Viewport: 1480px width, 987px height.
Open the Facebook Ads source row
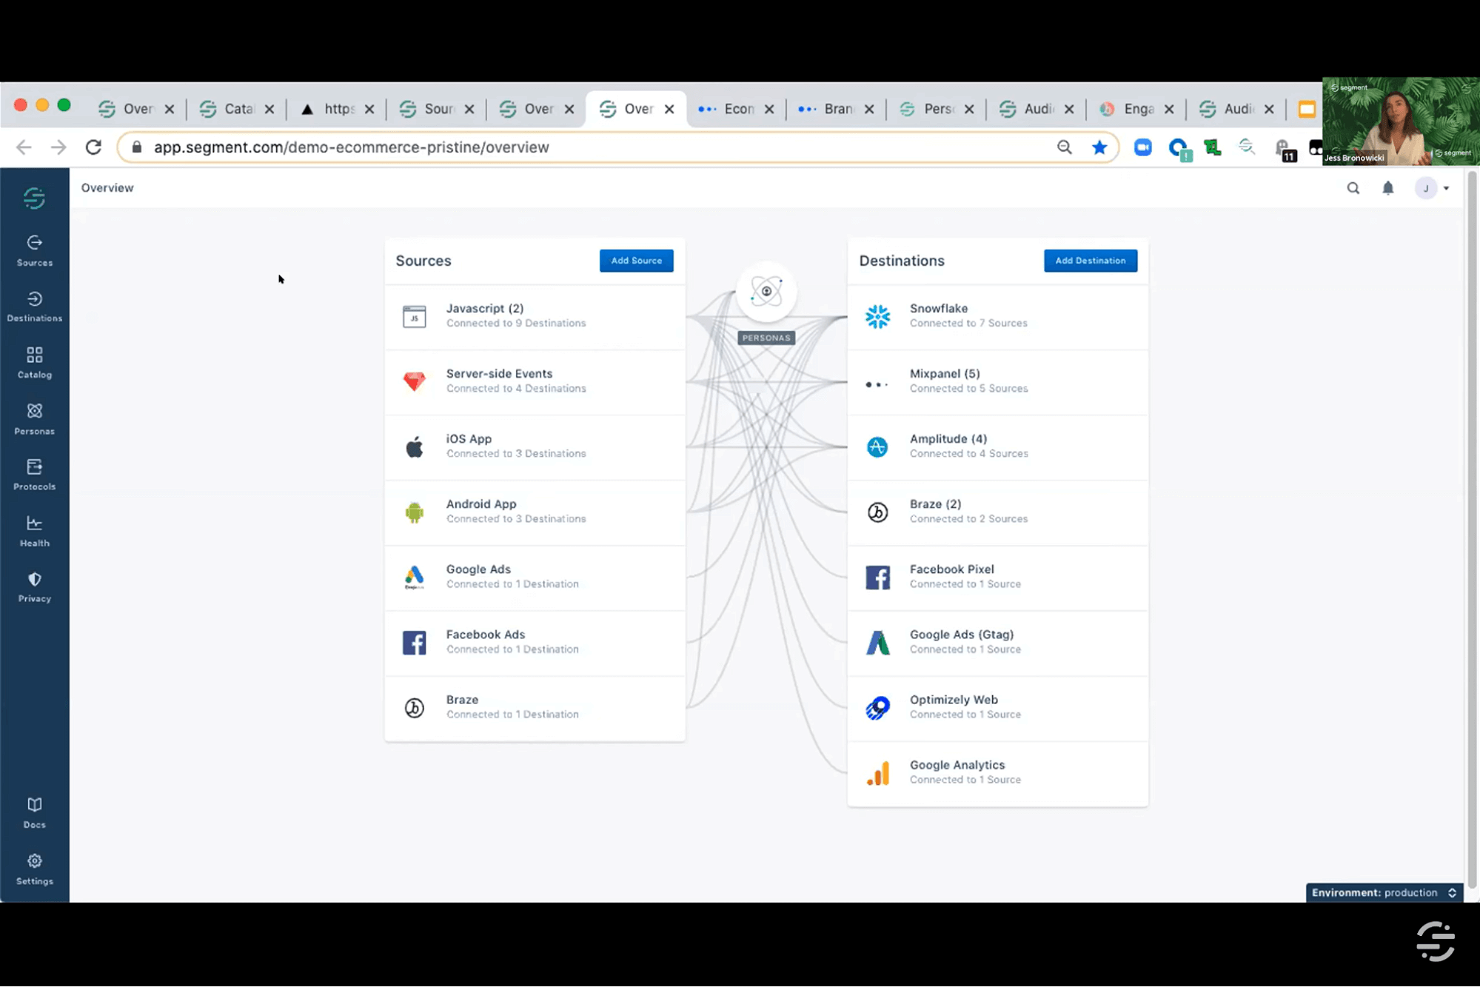(535, 642)
